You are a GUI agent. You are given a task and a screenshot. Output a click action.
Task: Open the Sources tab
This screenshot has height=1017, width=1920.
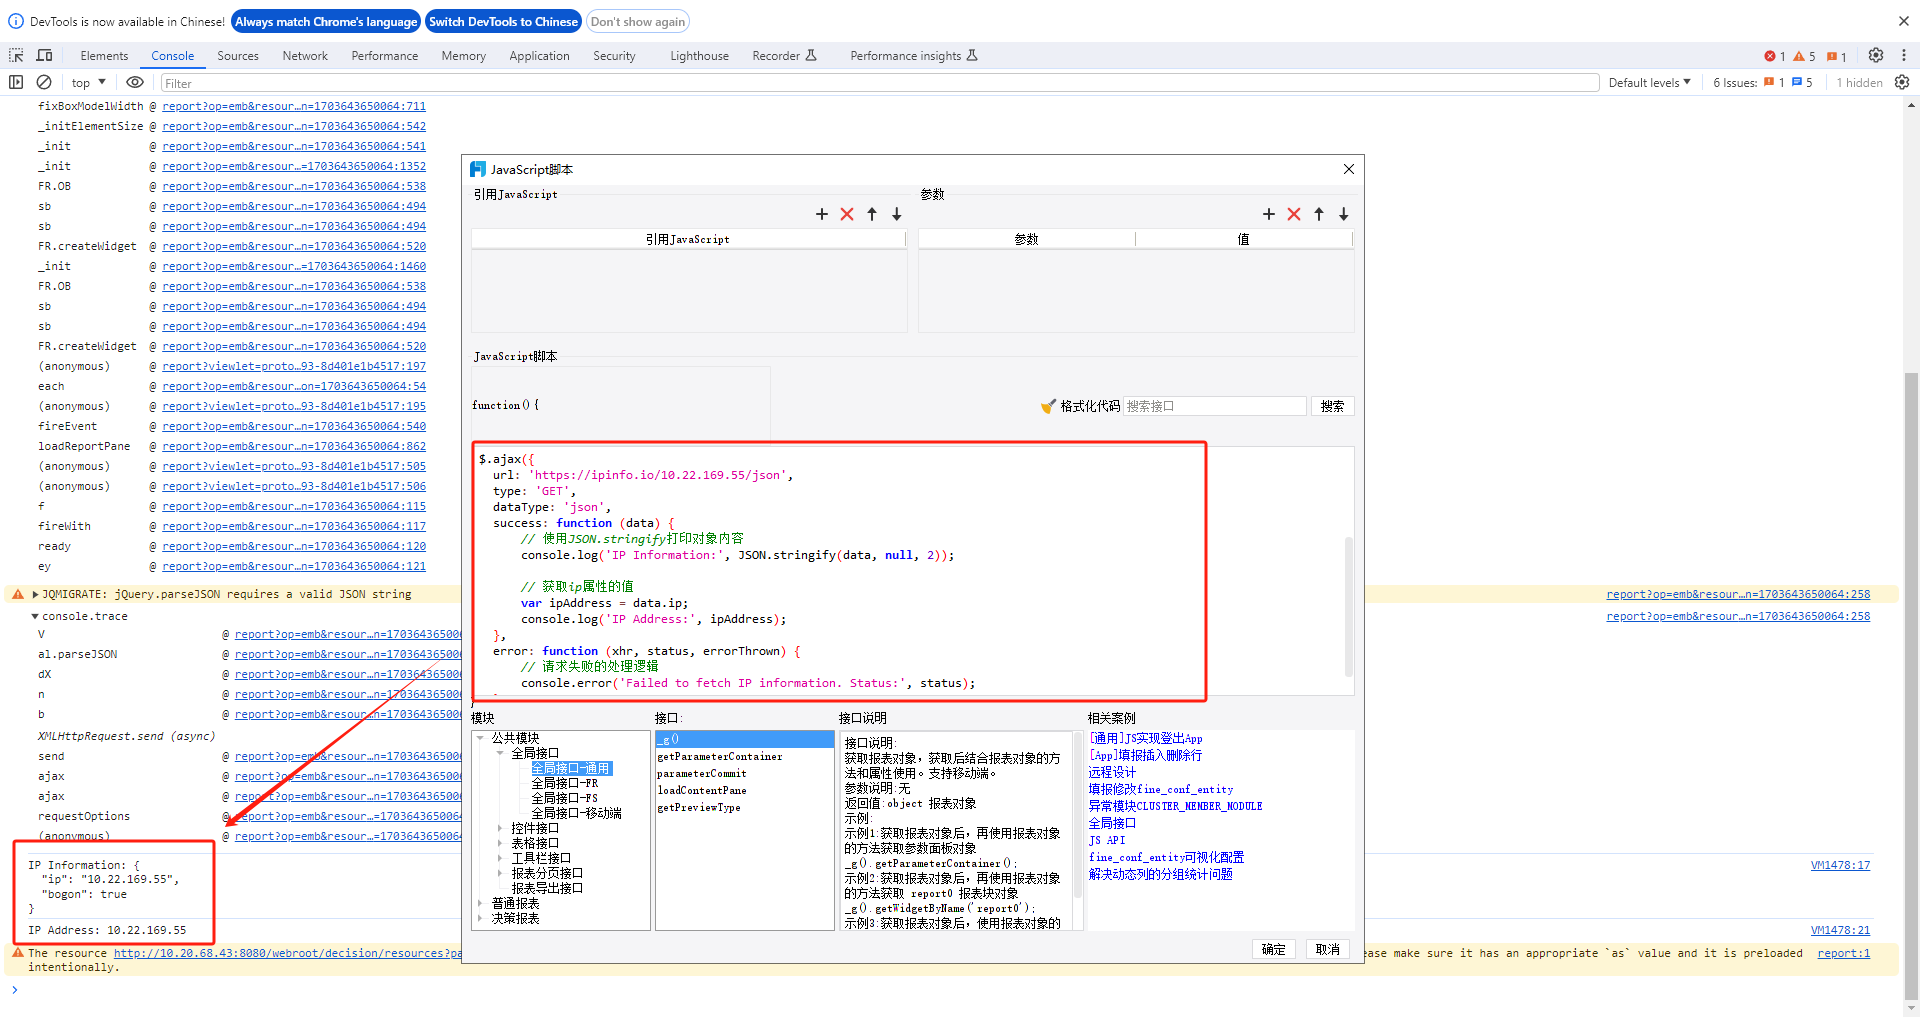(238, 56)
